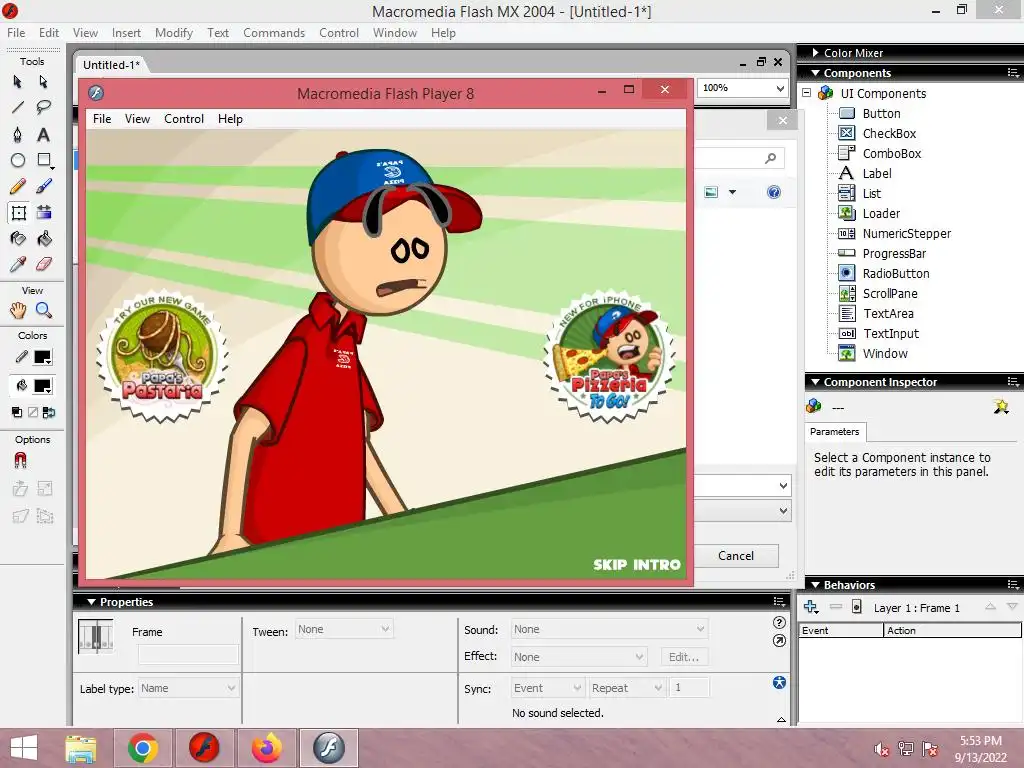This screenshot has width=1024, height=768.
Task: Select the Eyedropper tool
Action: [18, 264]
